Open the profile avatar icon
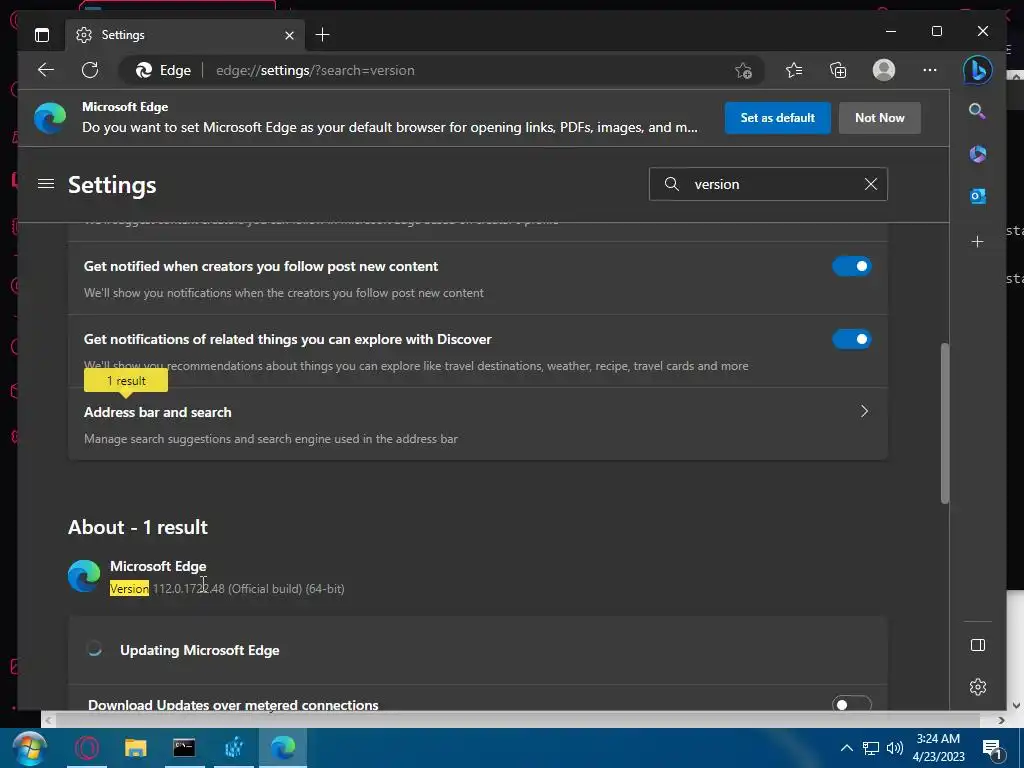The image size is (1024, 768). point(884,70)
